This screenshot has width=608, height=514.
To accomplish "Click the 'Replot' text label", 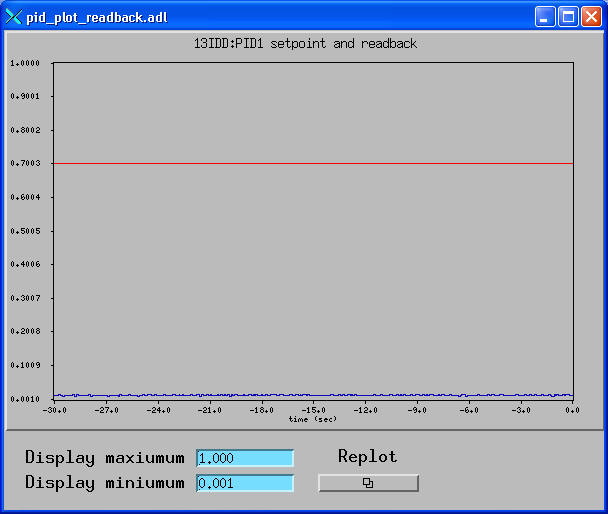I will click(367, 457).
